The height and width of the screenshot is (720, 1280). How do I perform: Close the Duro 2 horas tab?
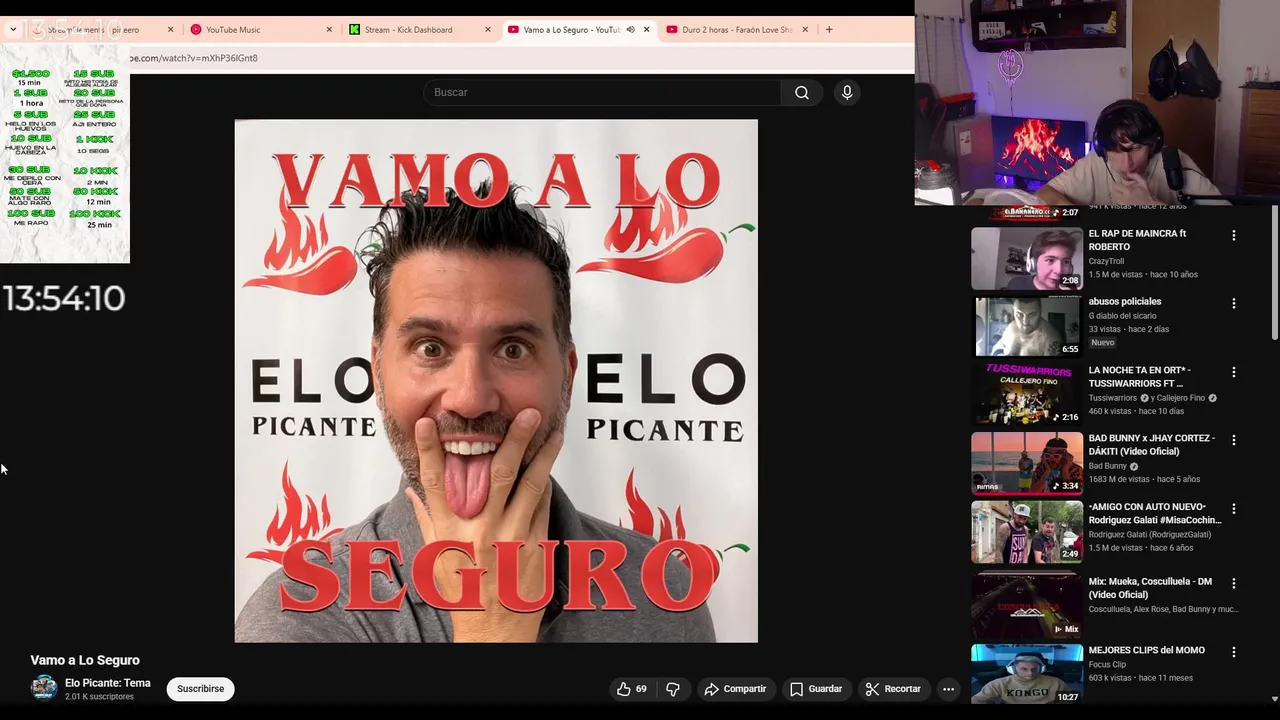point(805,30)
